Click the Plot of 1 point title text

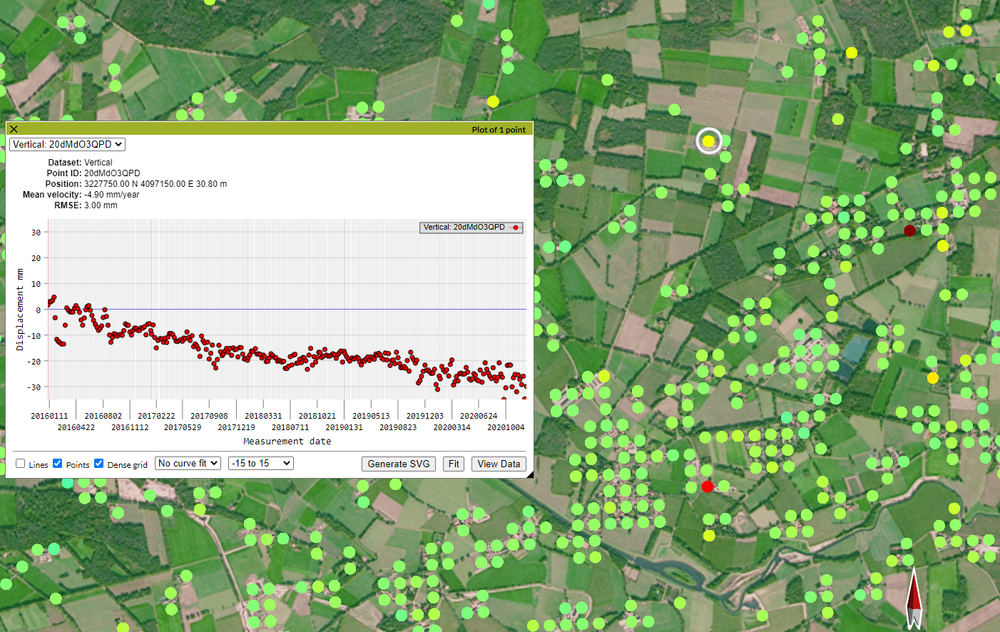tap(499, 129)
